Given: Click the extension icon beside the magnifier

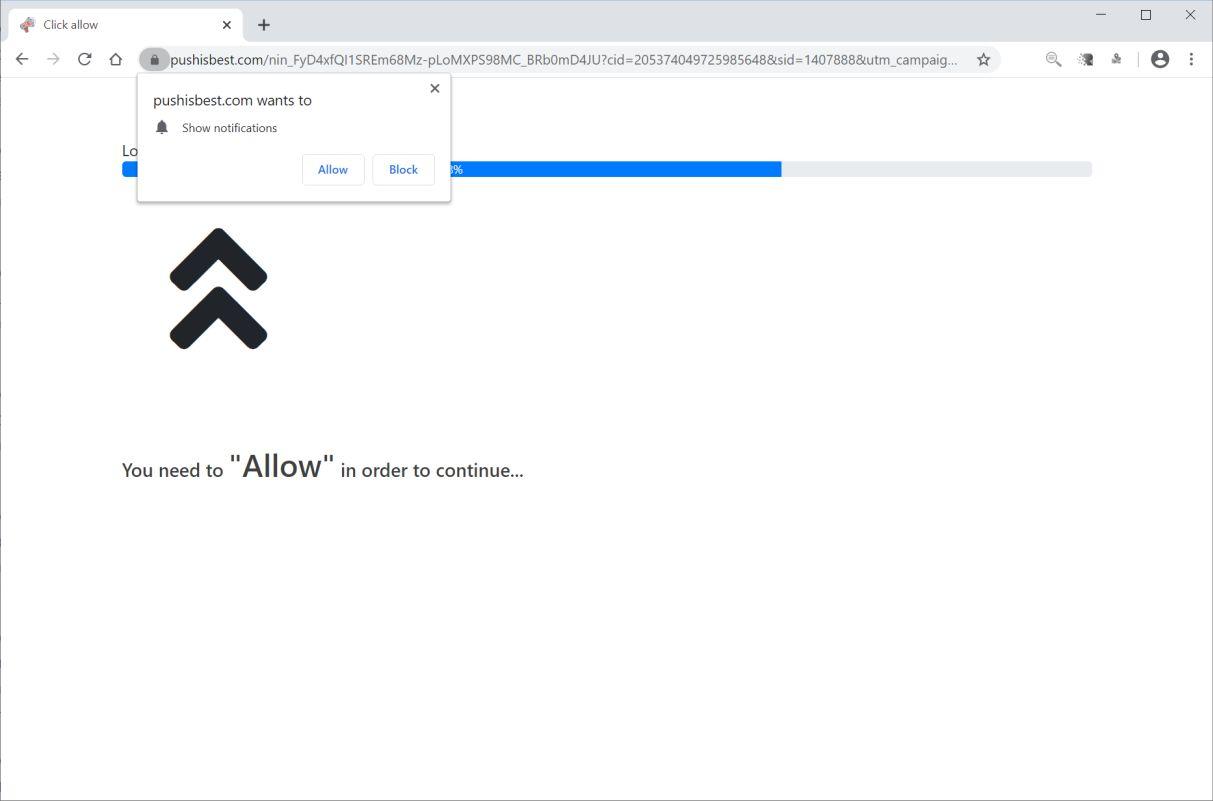Looking at the screenshot, I should point(1084,59).
